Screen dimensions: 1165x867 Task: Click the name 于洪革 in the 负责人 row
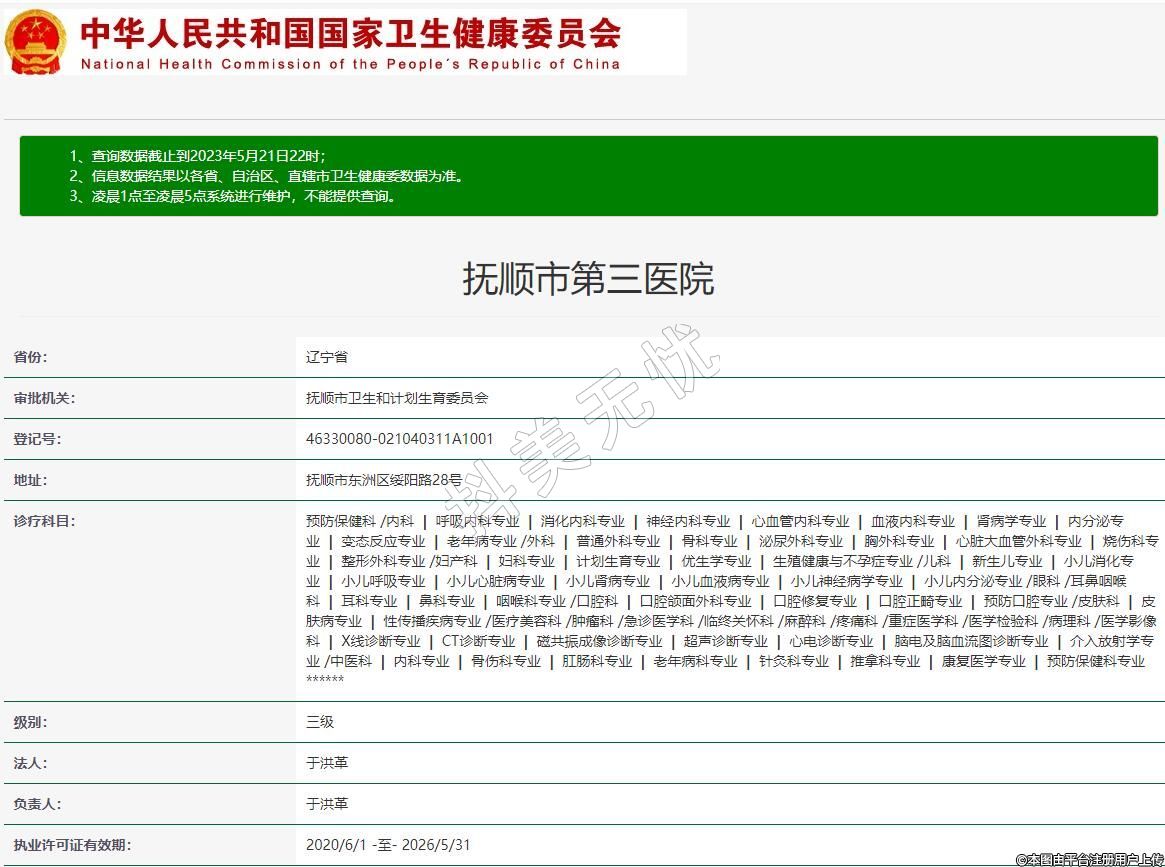click(x=327, y=804)
